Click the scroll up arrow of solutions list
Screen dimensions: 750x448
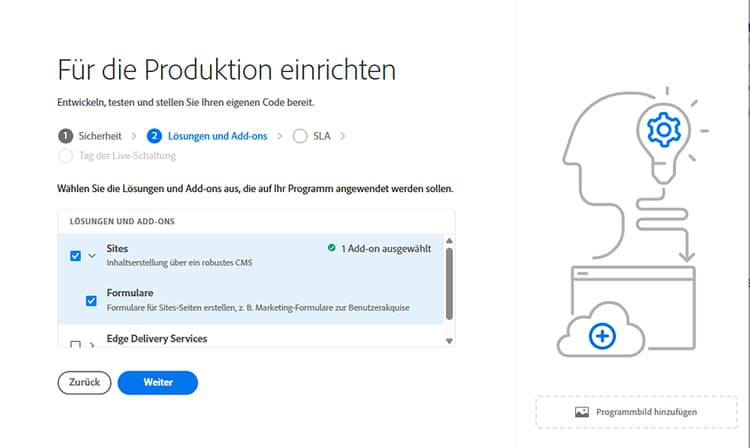[x=449, y=240]
